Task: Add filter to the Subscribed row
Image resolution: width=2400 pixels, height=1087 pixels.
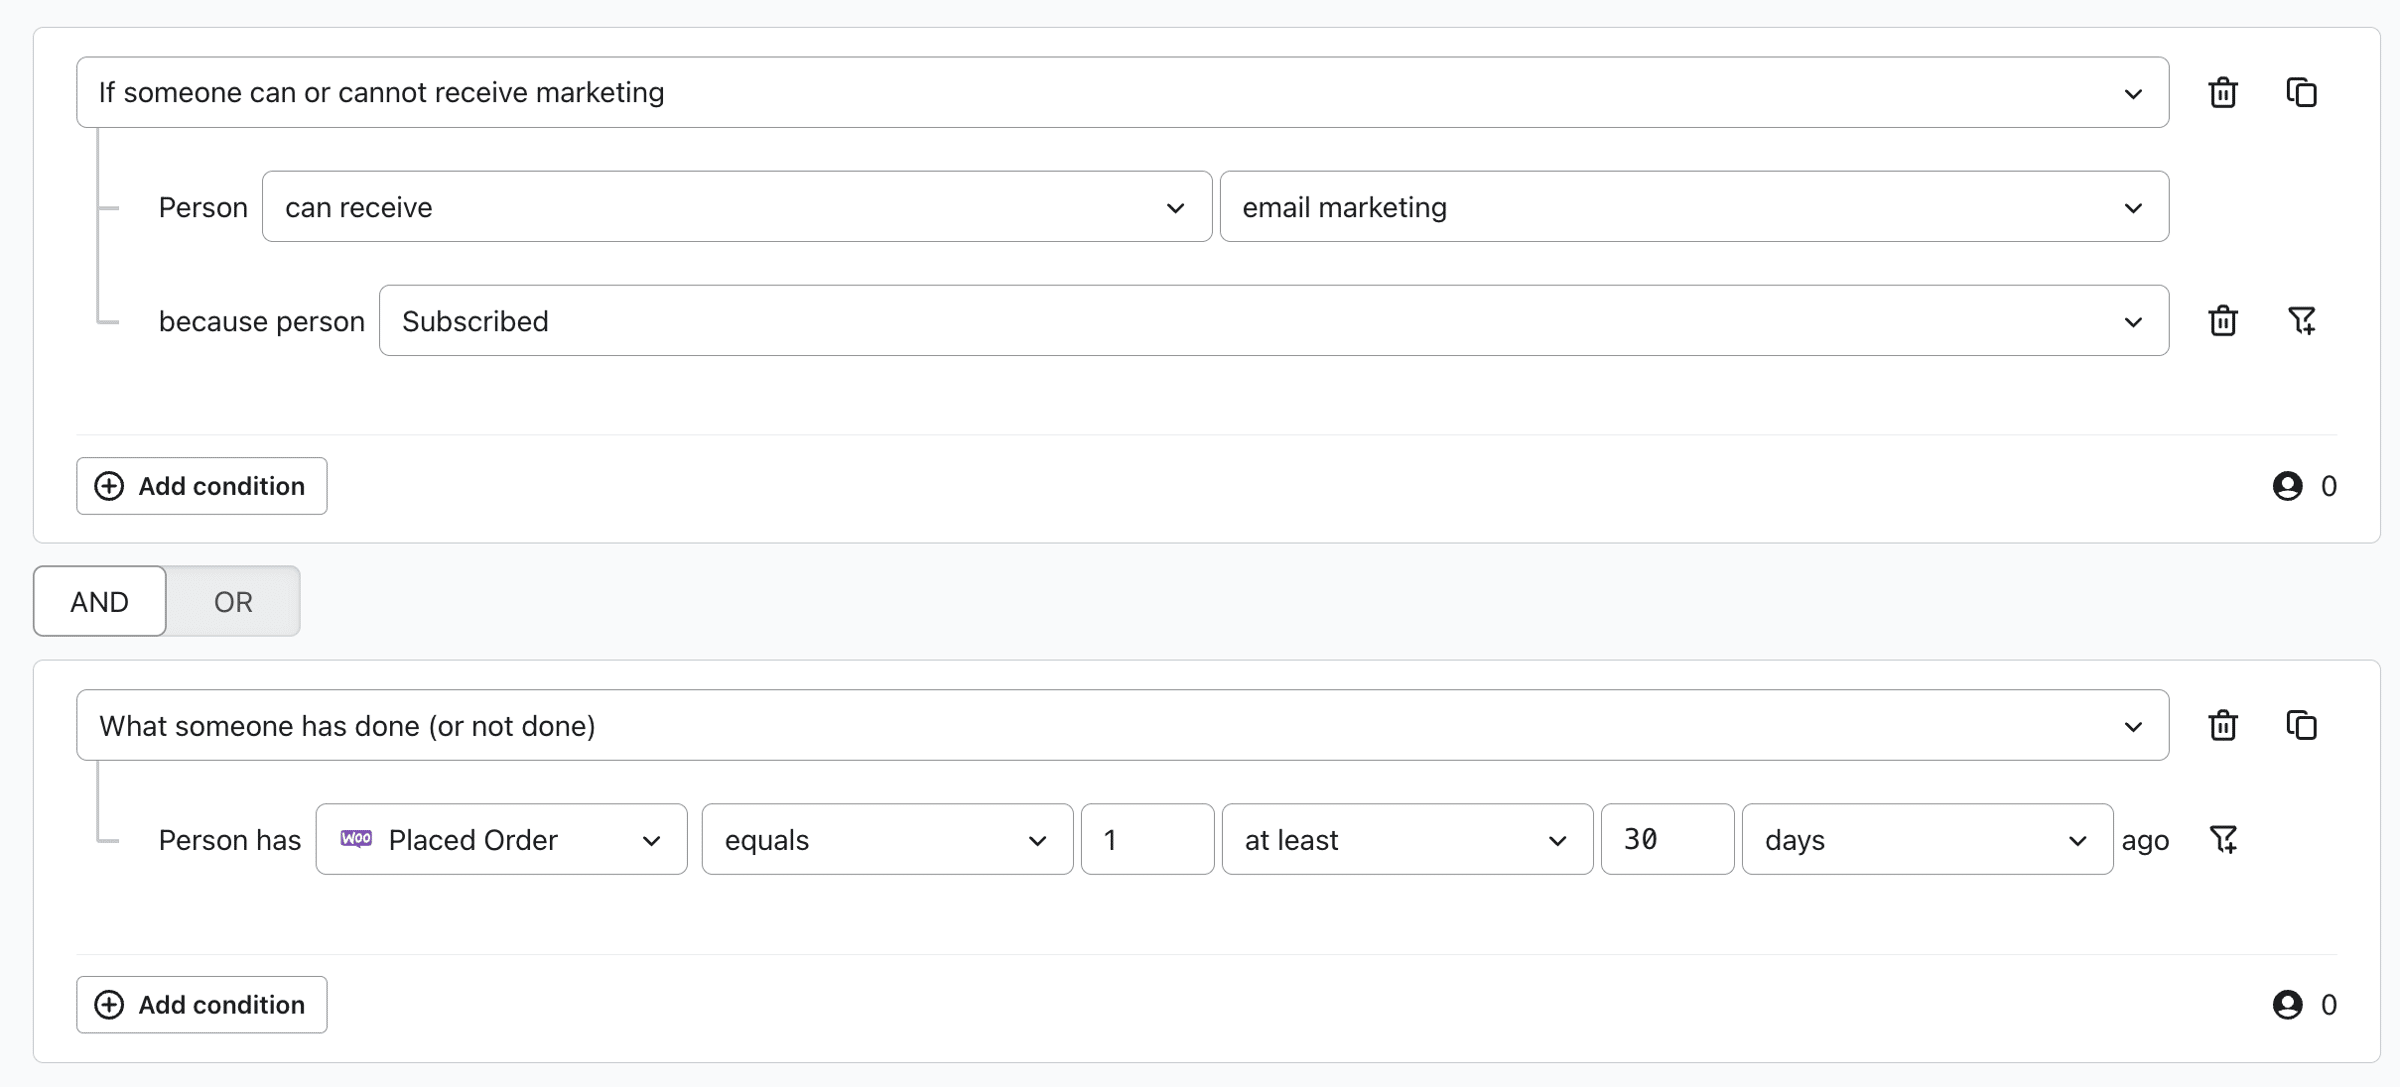Action: 2301,321
